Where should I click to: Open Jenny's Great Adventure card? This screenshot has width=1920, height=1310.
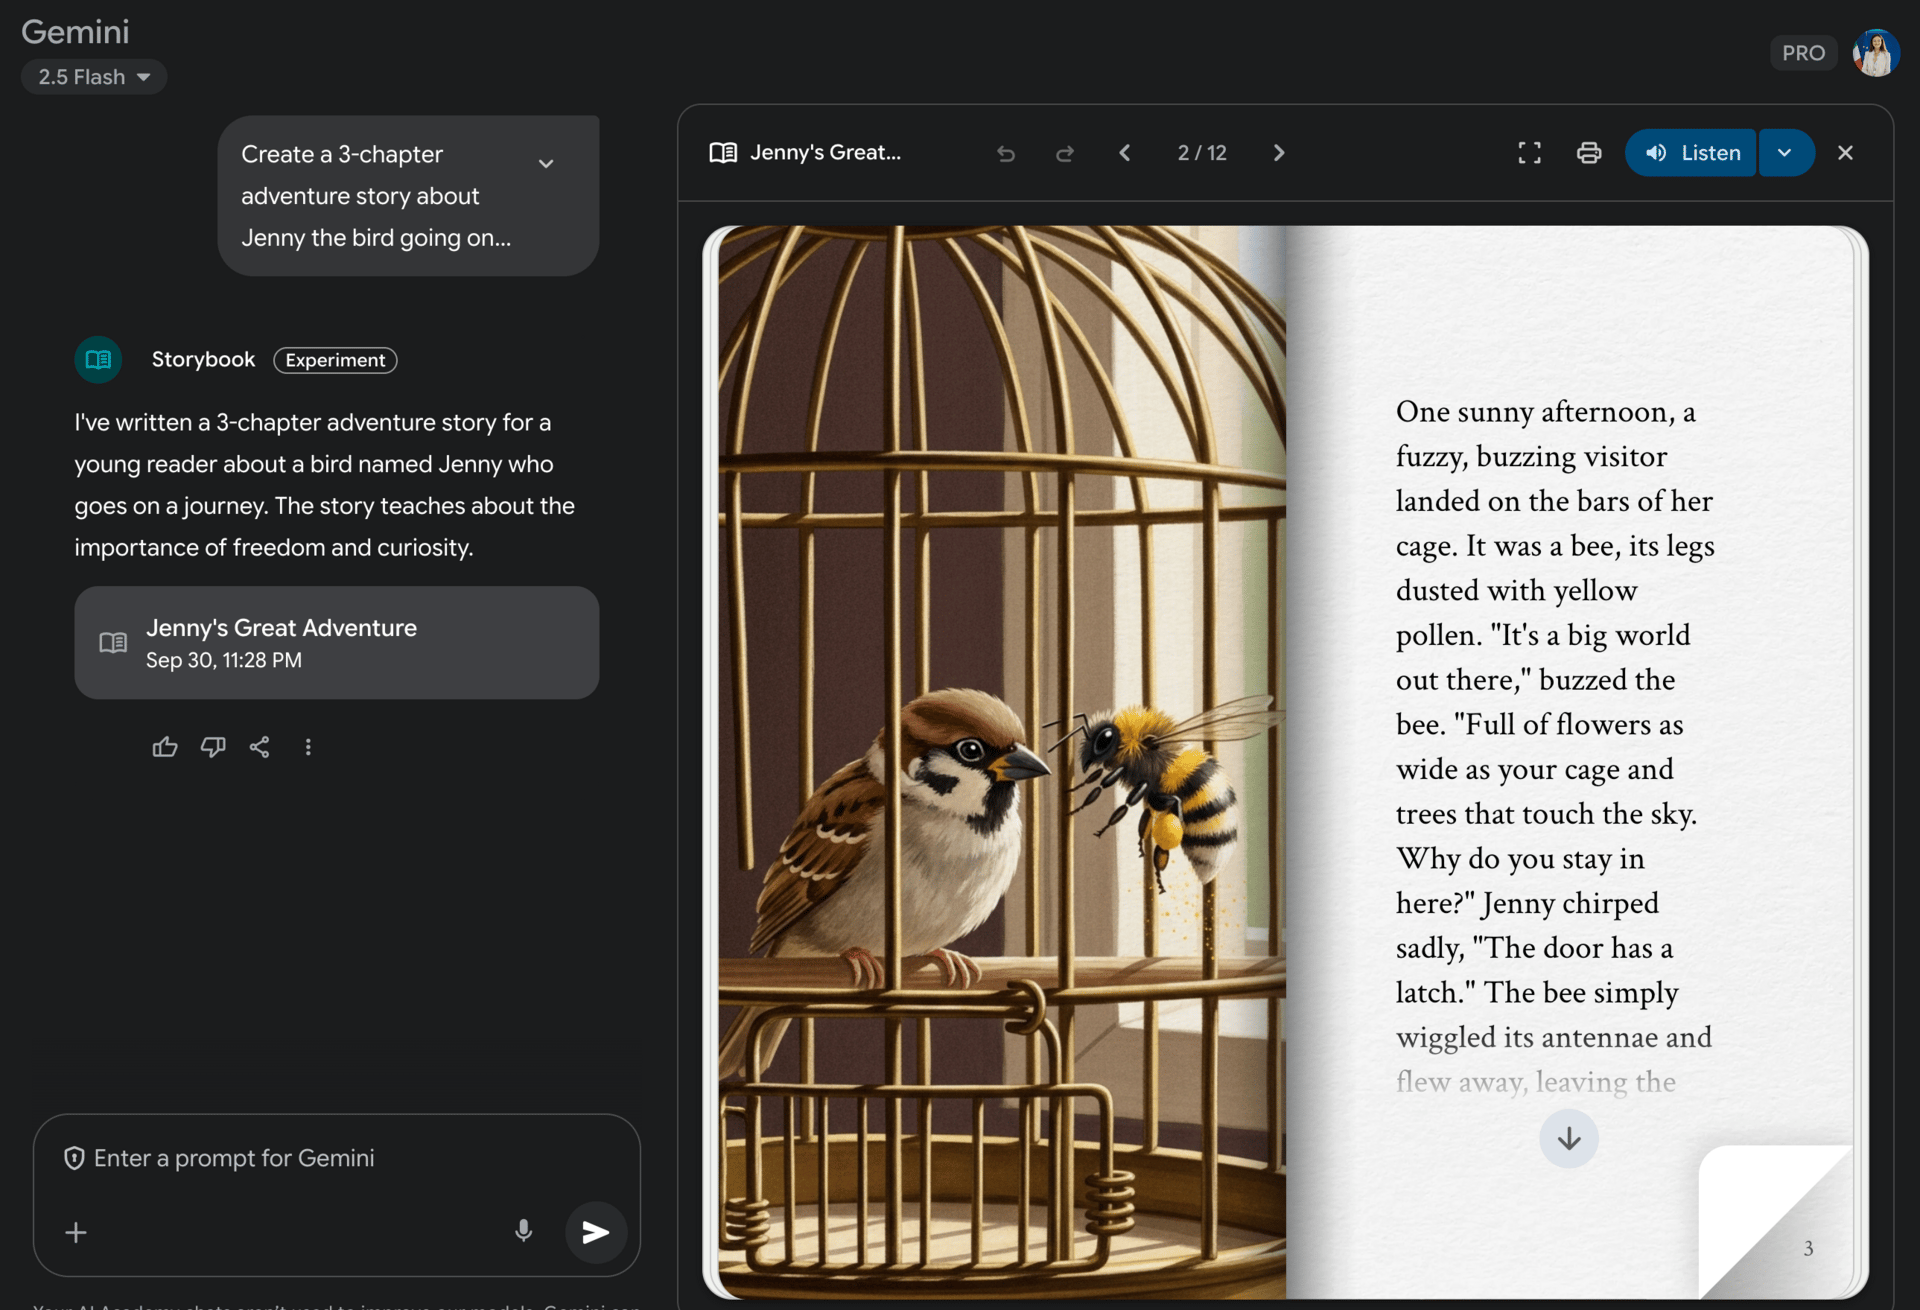(x=336, y=642)
